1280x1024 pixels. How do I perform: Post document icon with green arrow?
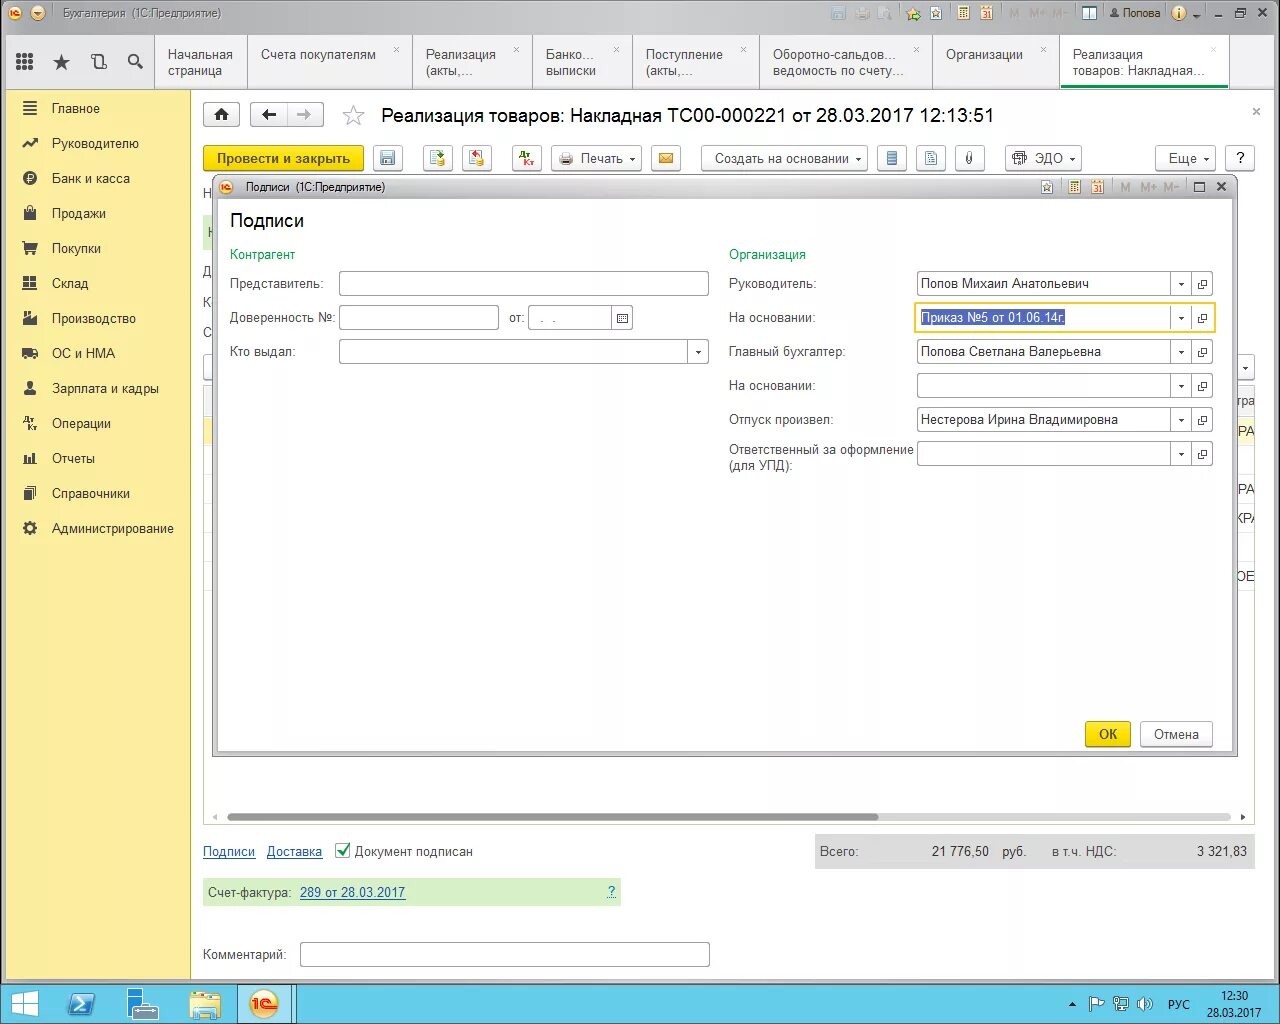(437, 158)
